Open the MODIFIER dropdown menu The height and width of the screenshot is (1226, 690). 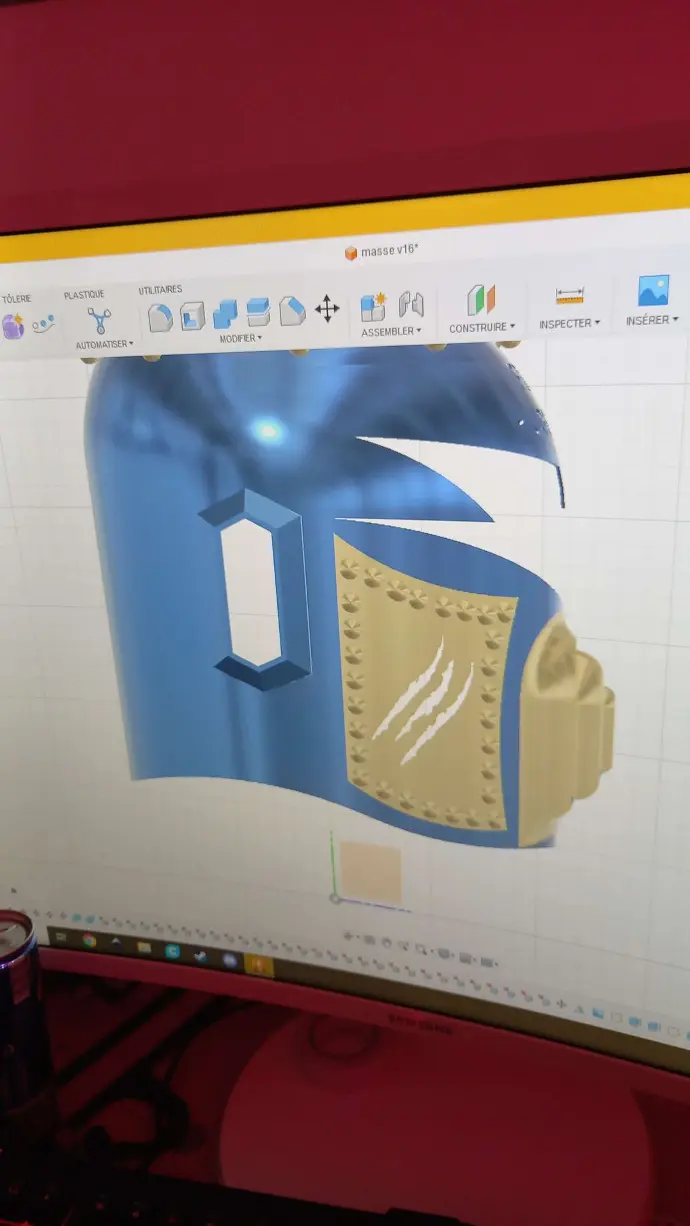[240, 338]
